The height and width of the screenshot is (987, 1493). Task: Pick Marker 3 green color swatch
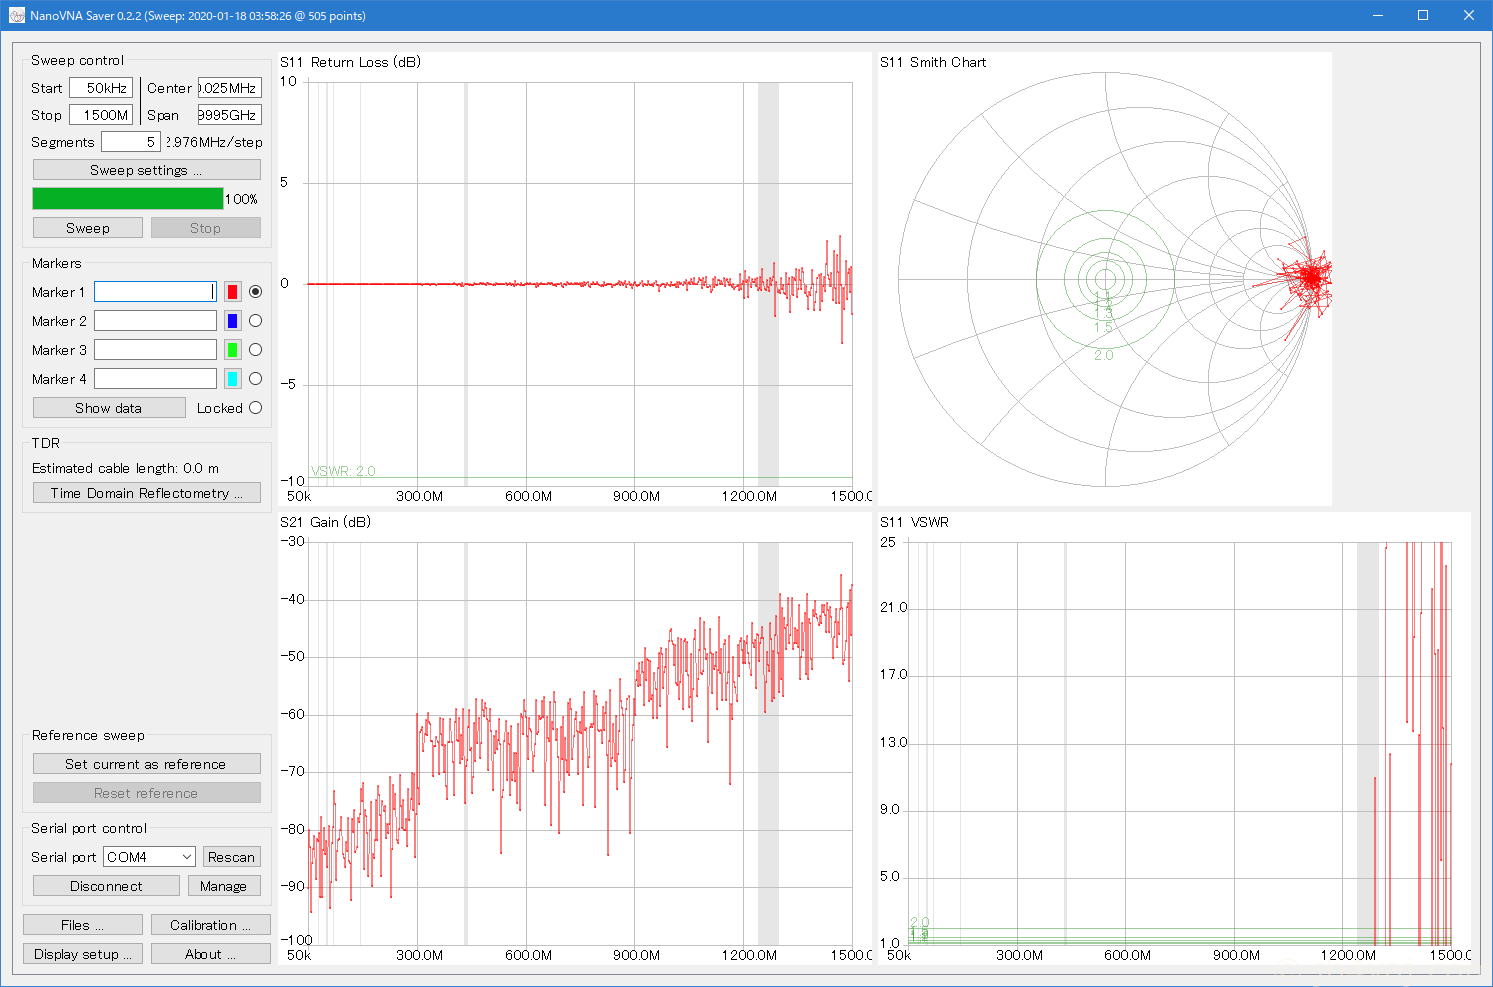click(233, 350)
